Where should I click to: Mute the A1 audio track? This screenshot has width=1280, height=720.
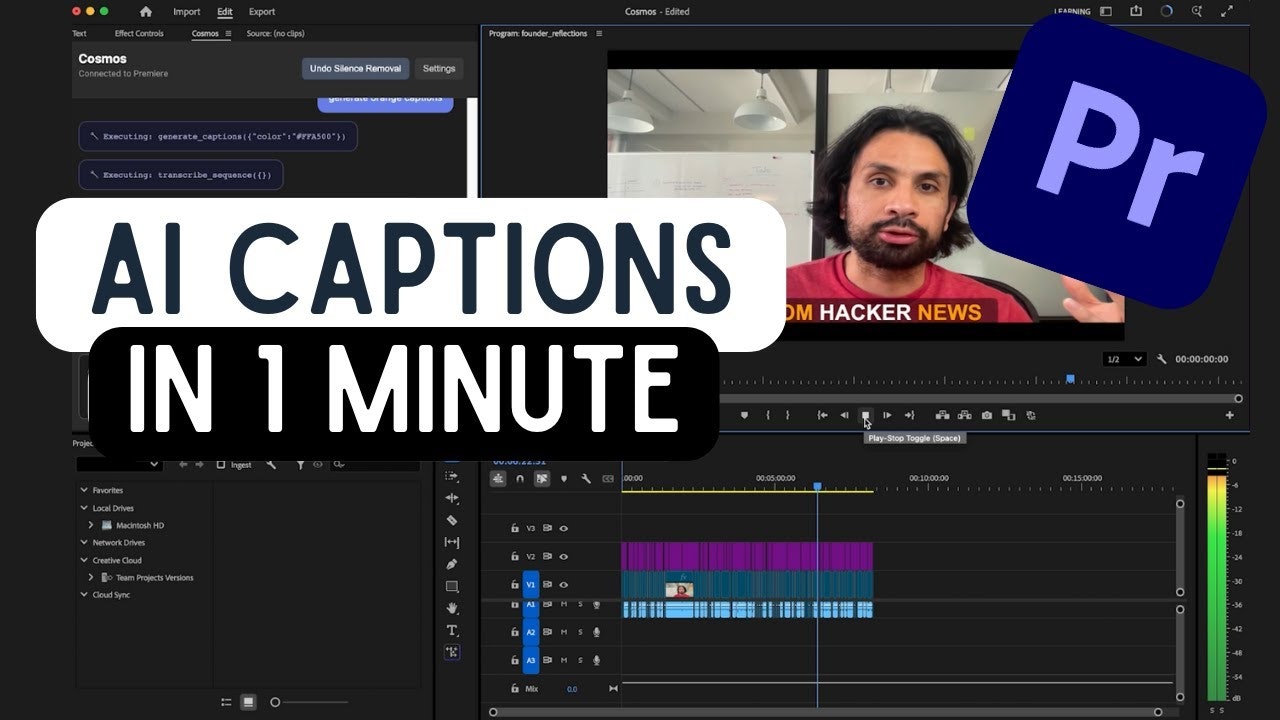(x=564, y=604)
